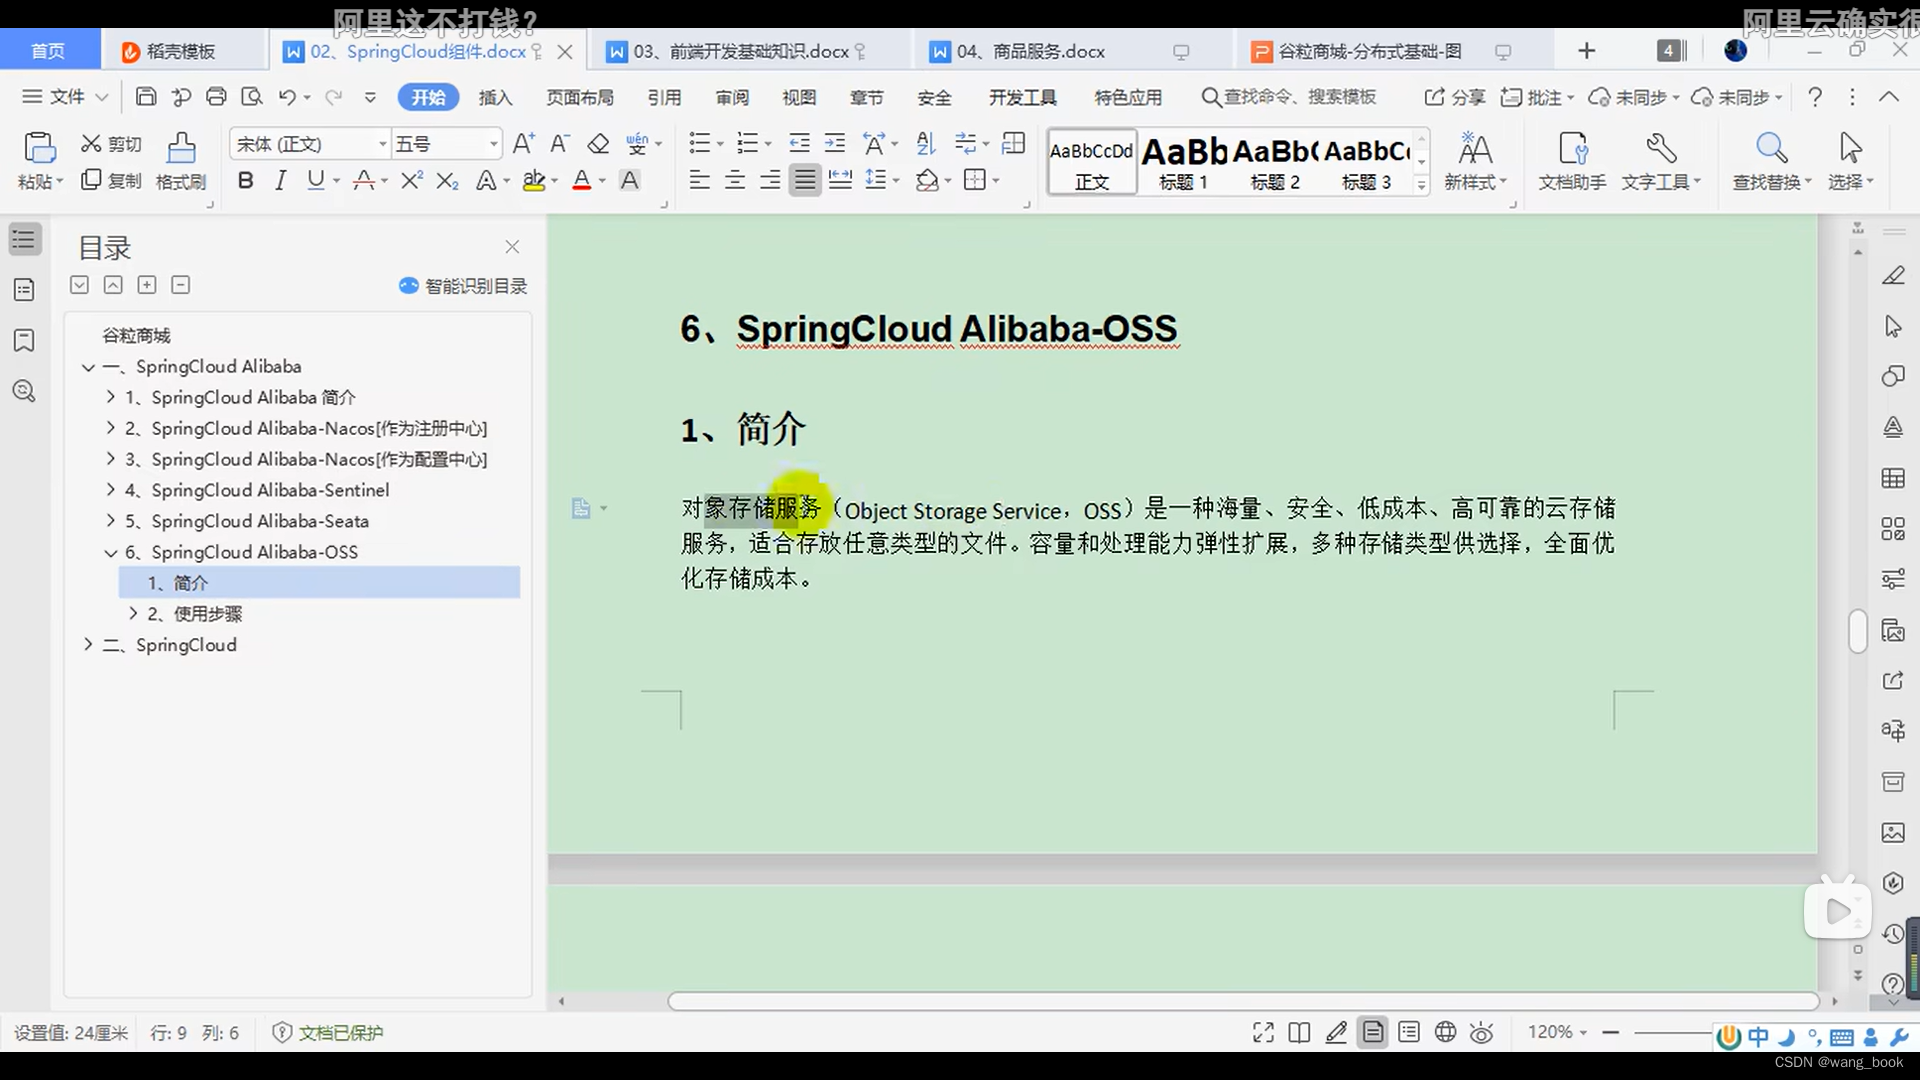This screenshot has width=1920, height=1080.
Task: Open the 审阅 ribbon tab
Action: point(732,97)
